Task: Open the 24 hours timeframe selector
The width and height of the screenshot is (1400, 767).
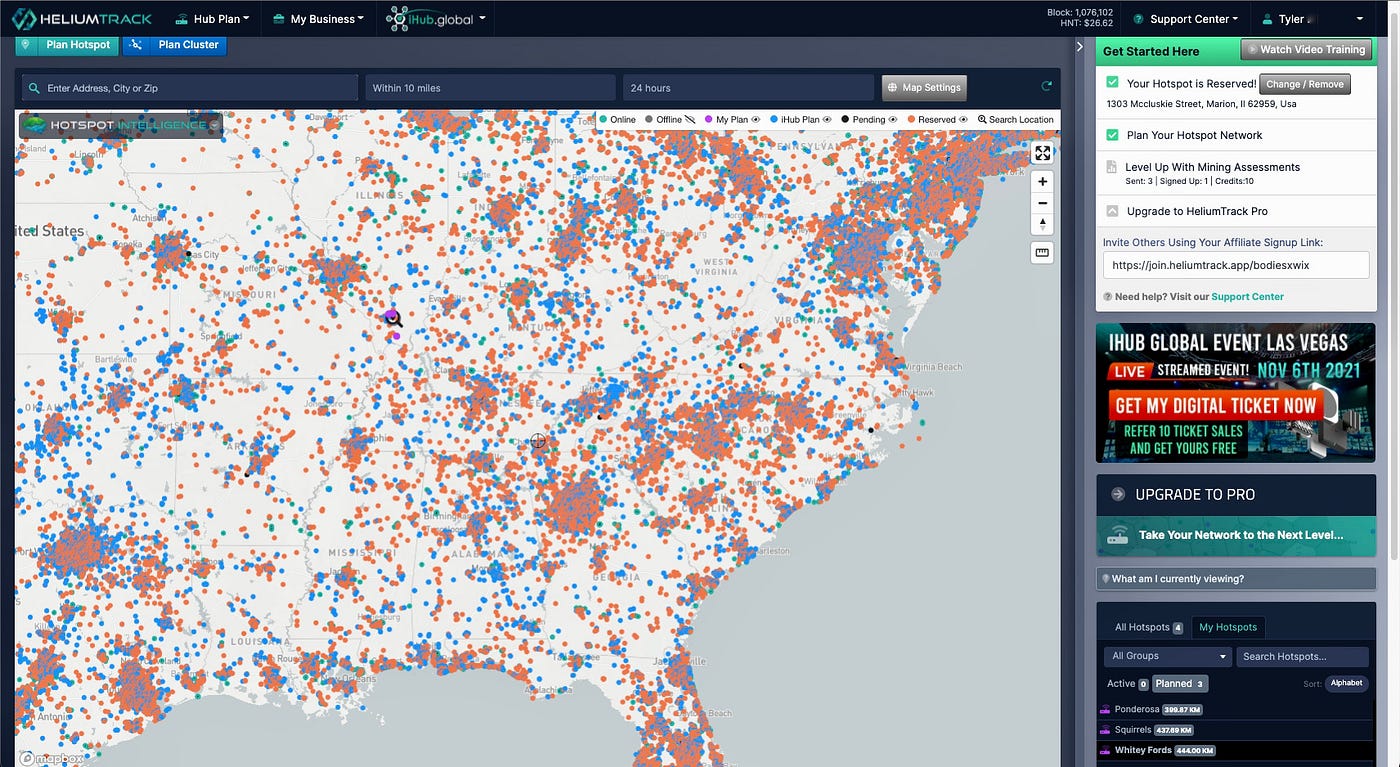Action: tap(748, 88)
